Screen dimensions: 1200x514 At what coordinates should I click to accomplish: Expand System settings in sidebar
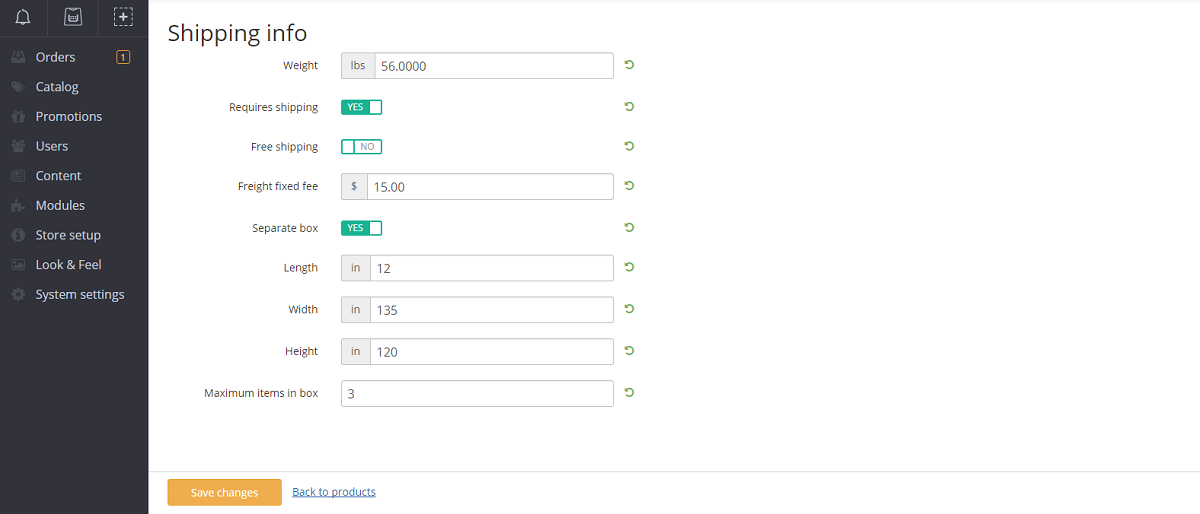(80, 295)
